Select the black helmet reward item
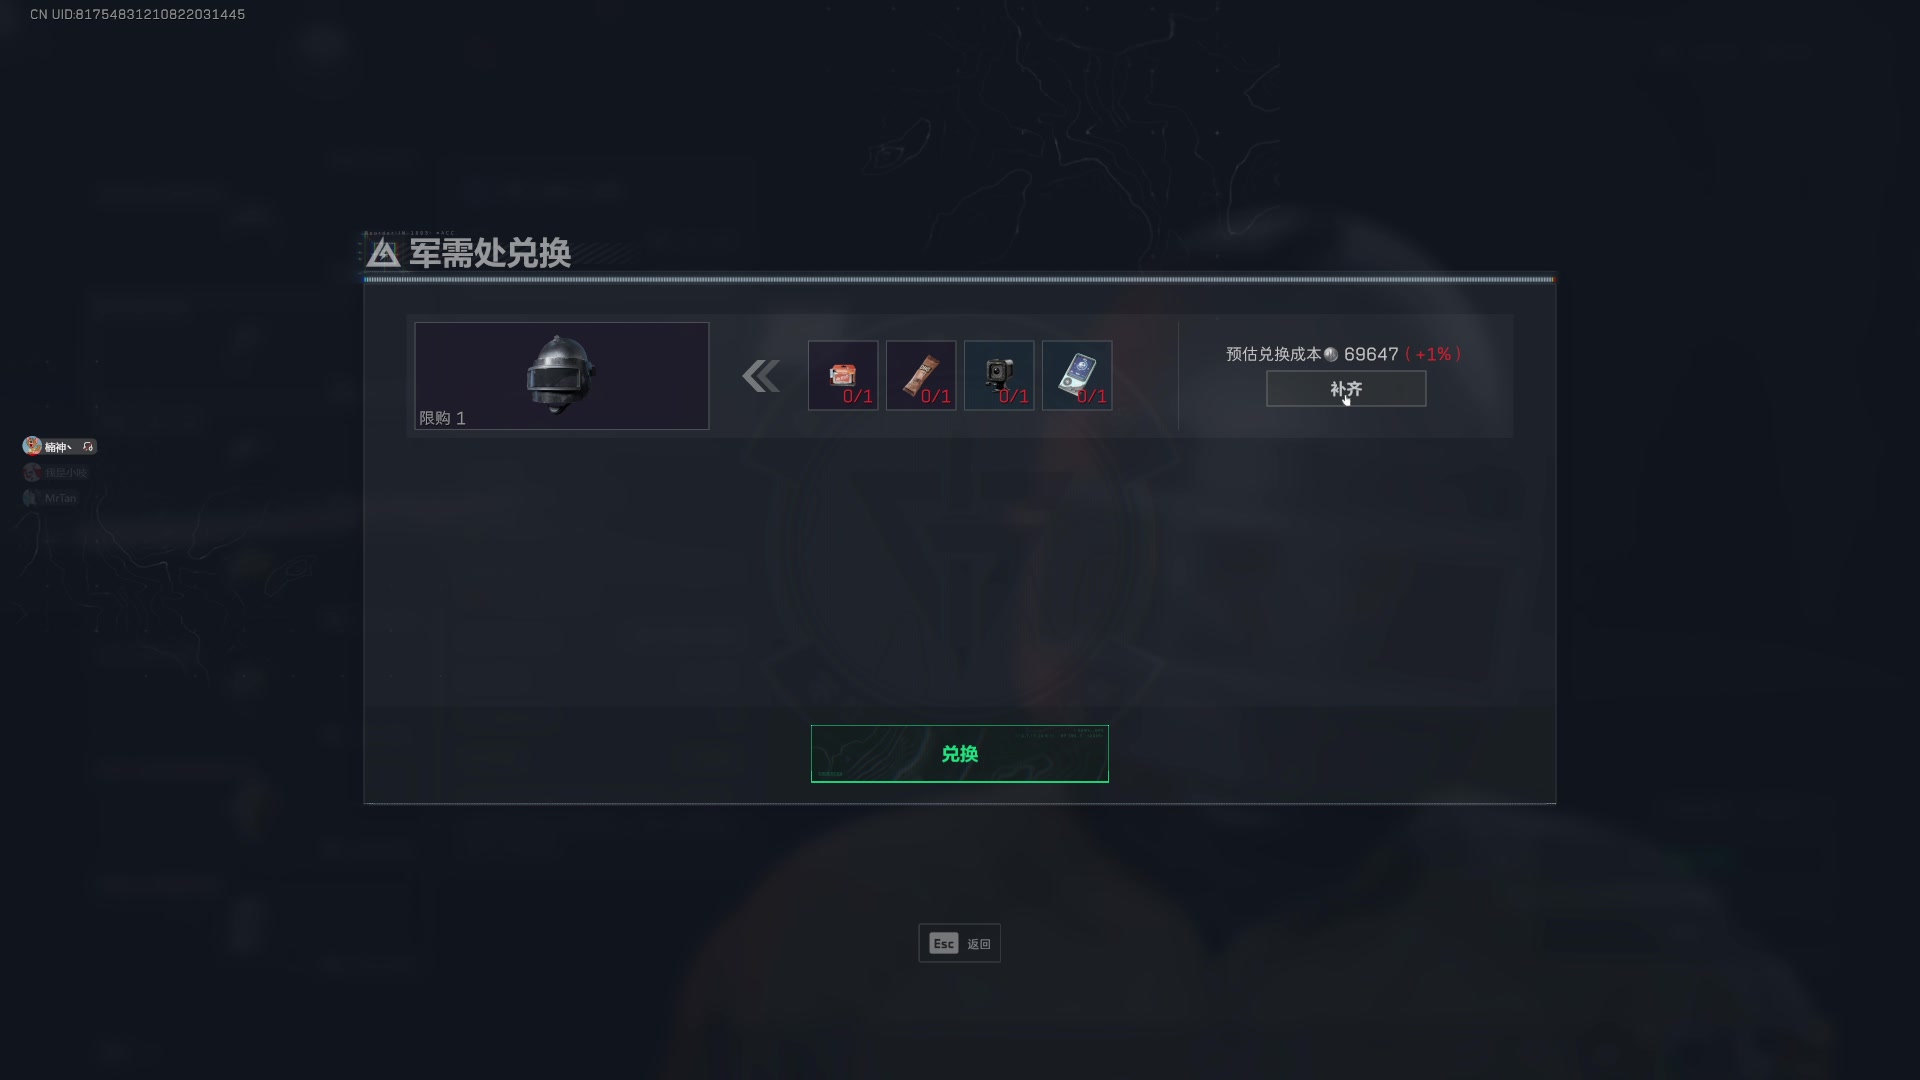Image resolution: width=1920 pixels, height=1080 pixels. (561, 375)
